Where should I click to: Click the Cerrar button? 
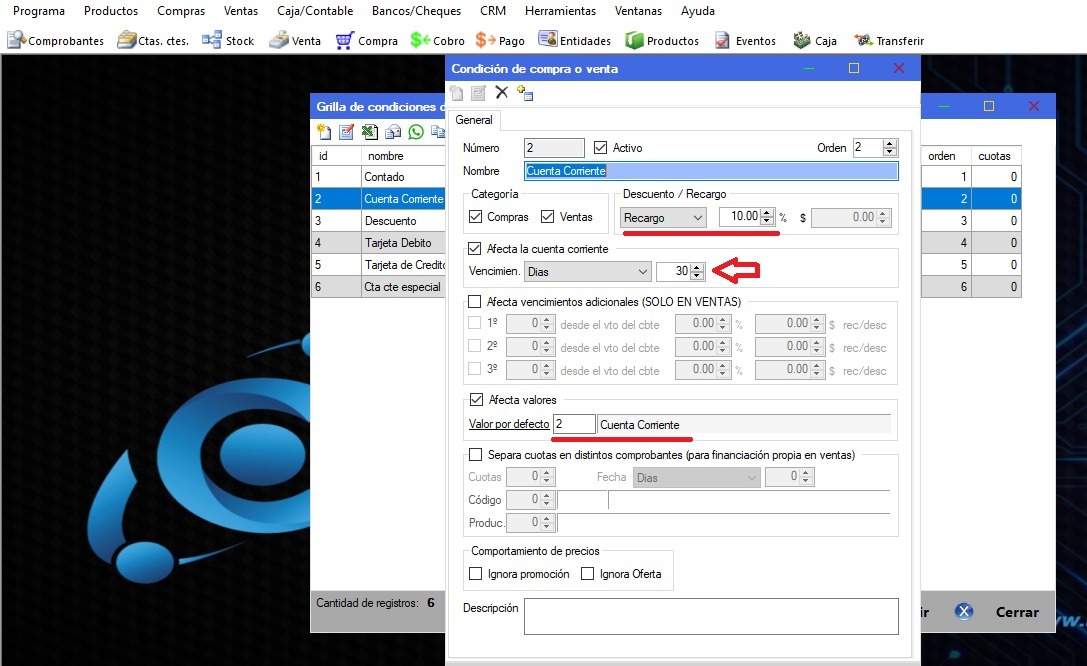tap(1001, 612)
